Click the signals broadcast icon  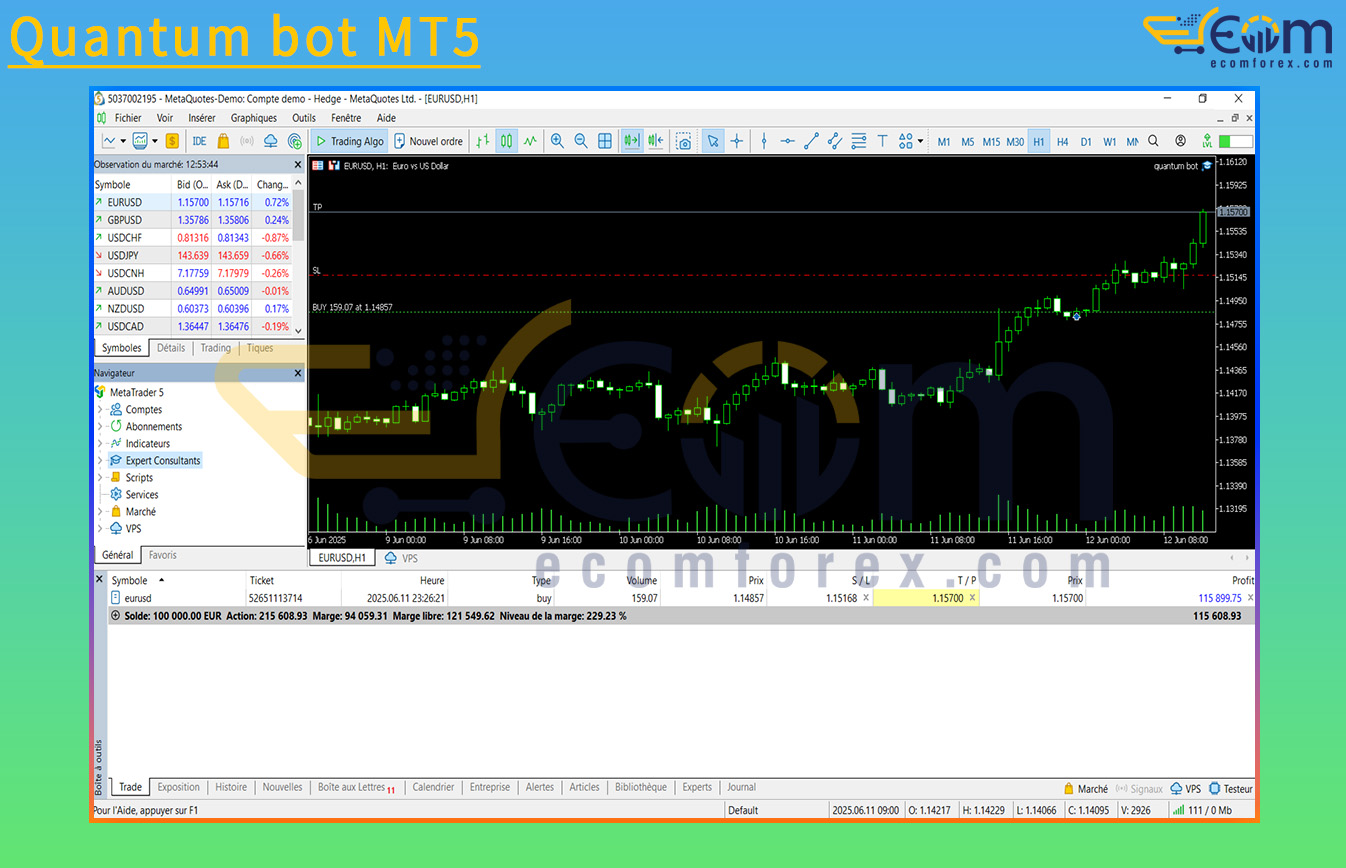click(246, 141)
